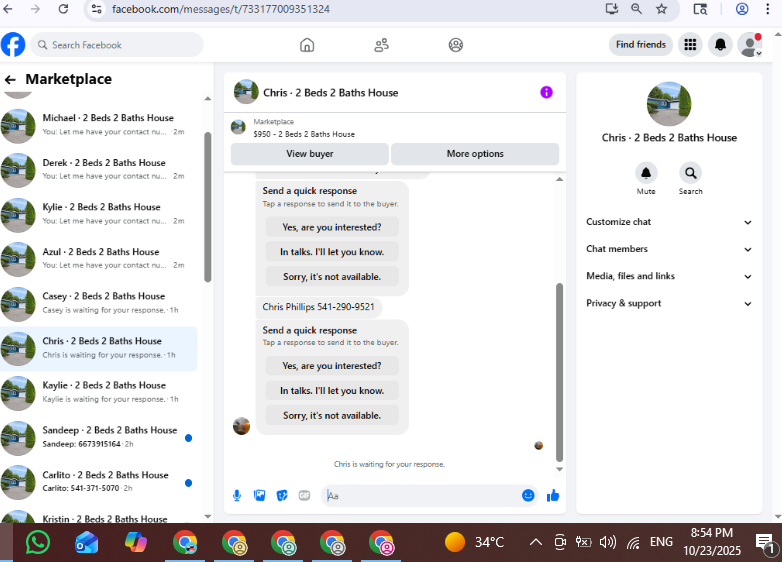Expand Chat members section
The width and height of the screenshot is (782, 562).
pyautogui.click(x=669, y=249)
